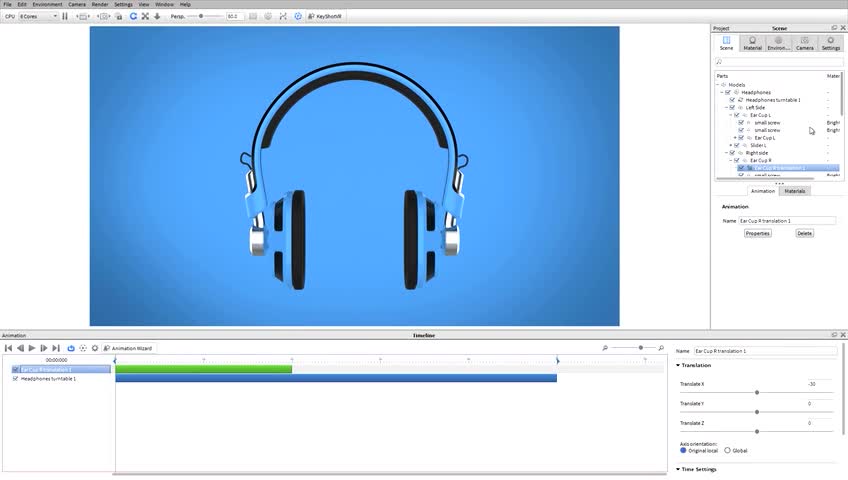Collapse the Time Settings section
Viewport: 848px width, 480px height.
point(678,469)
